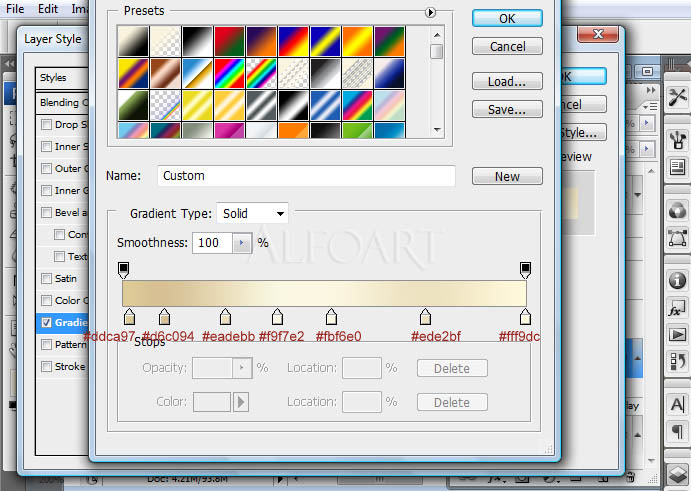691x491 pixels.
Task: Click the New gradient button
Action: point(507,176)
